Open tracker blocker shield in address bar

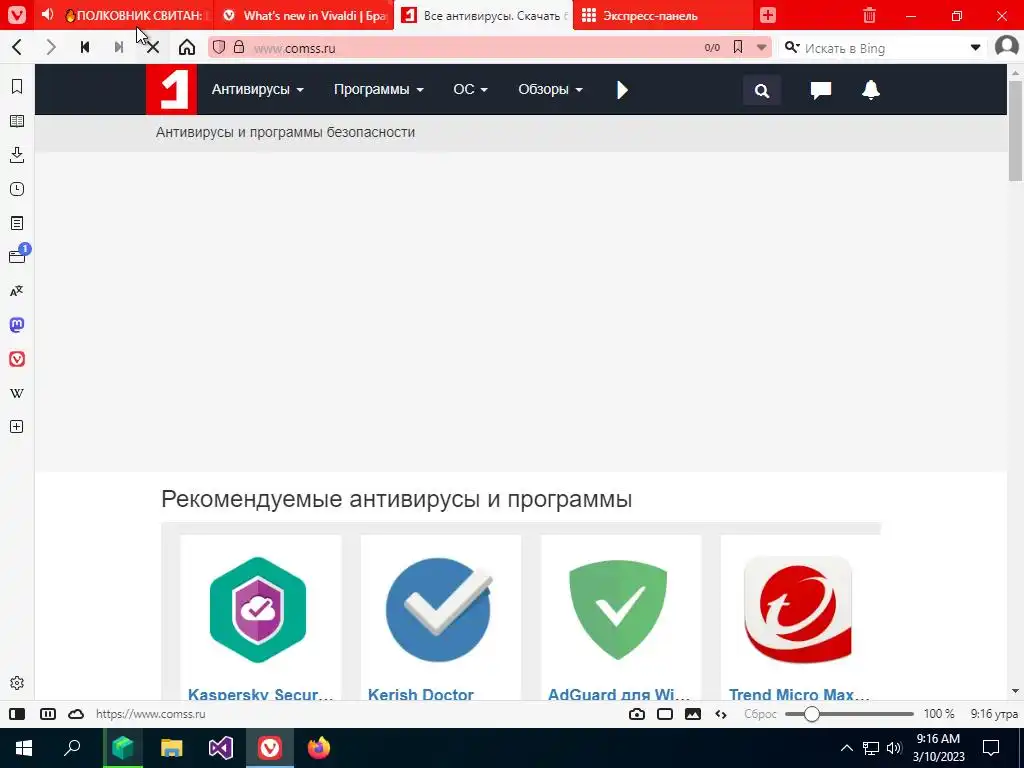coord(219,47)
